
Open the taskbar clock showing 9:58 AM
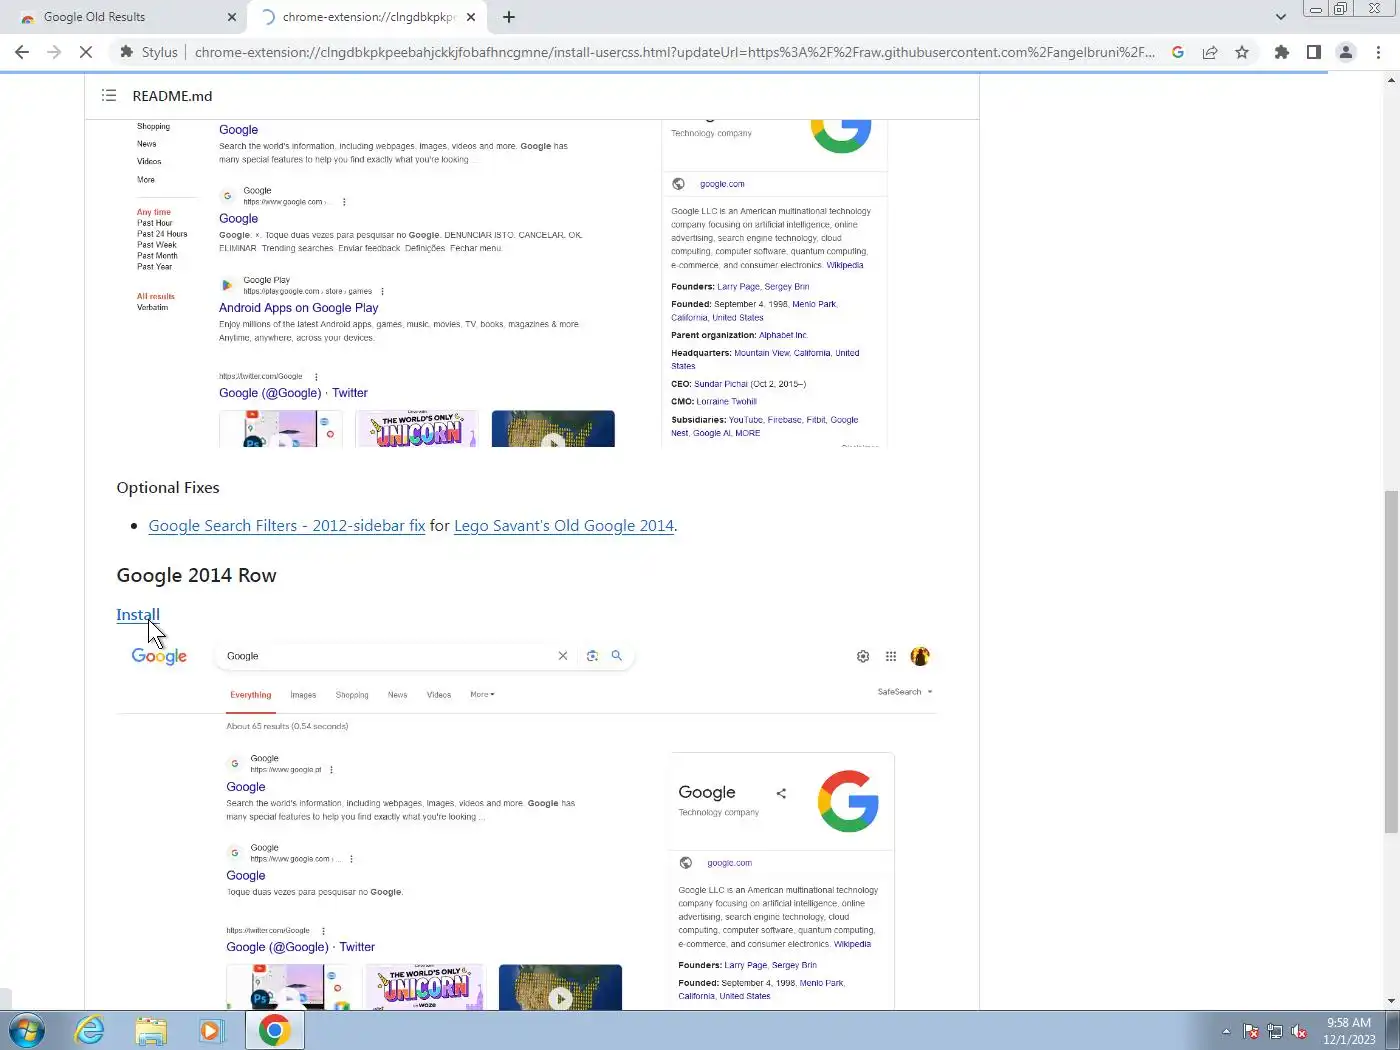[1349, 1031]
